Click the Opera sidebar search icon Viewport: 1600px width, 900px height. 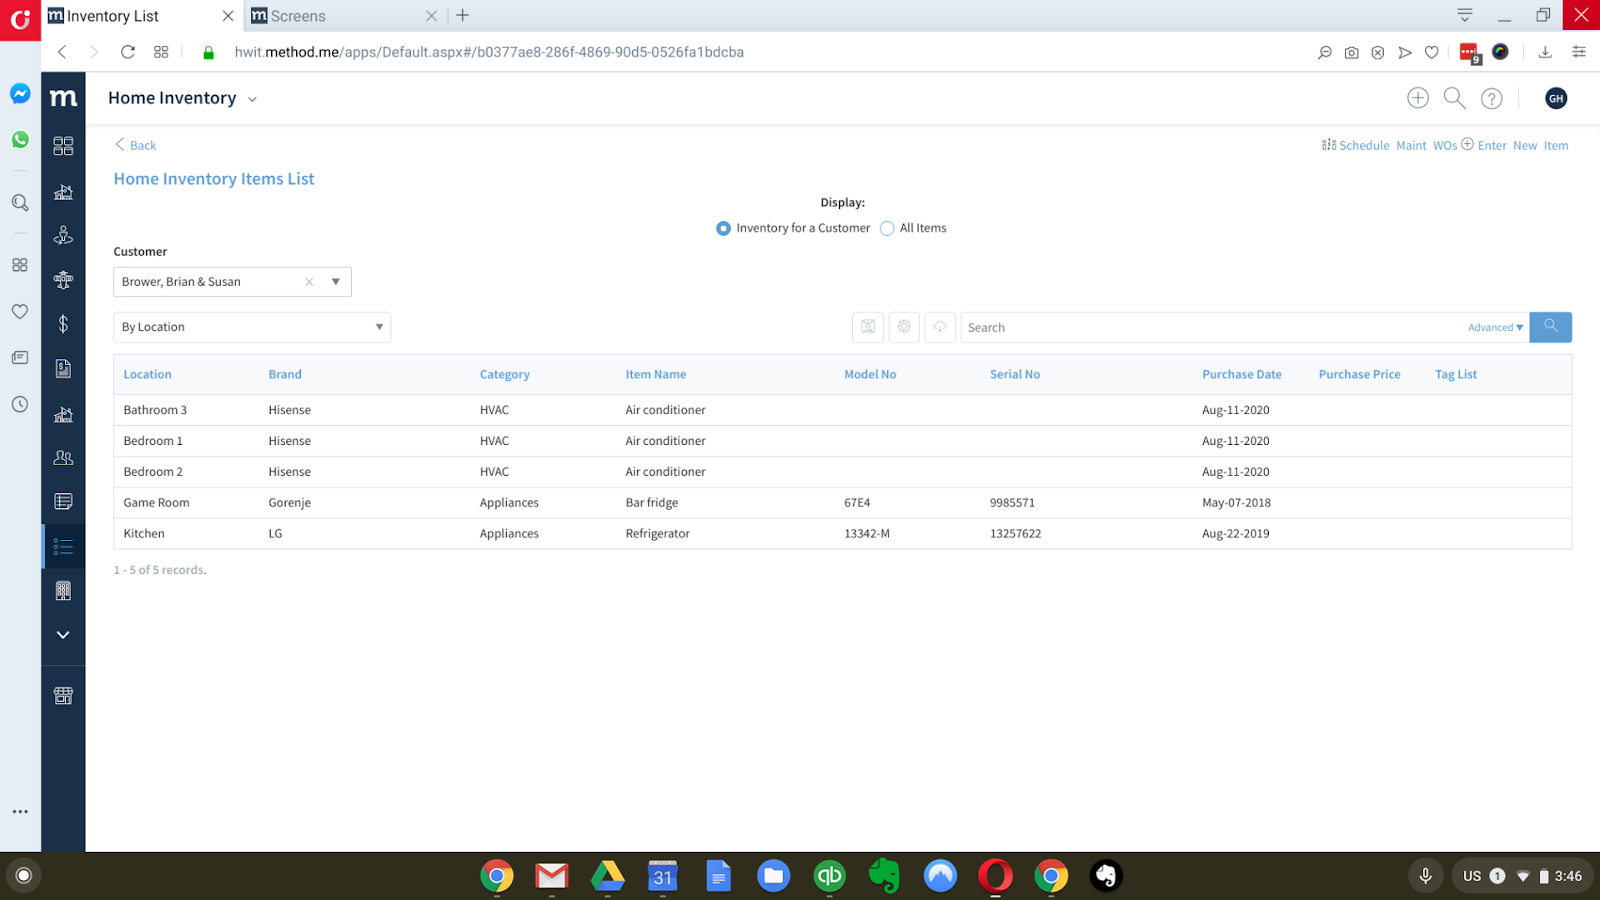pos(20,203)
